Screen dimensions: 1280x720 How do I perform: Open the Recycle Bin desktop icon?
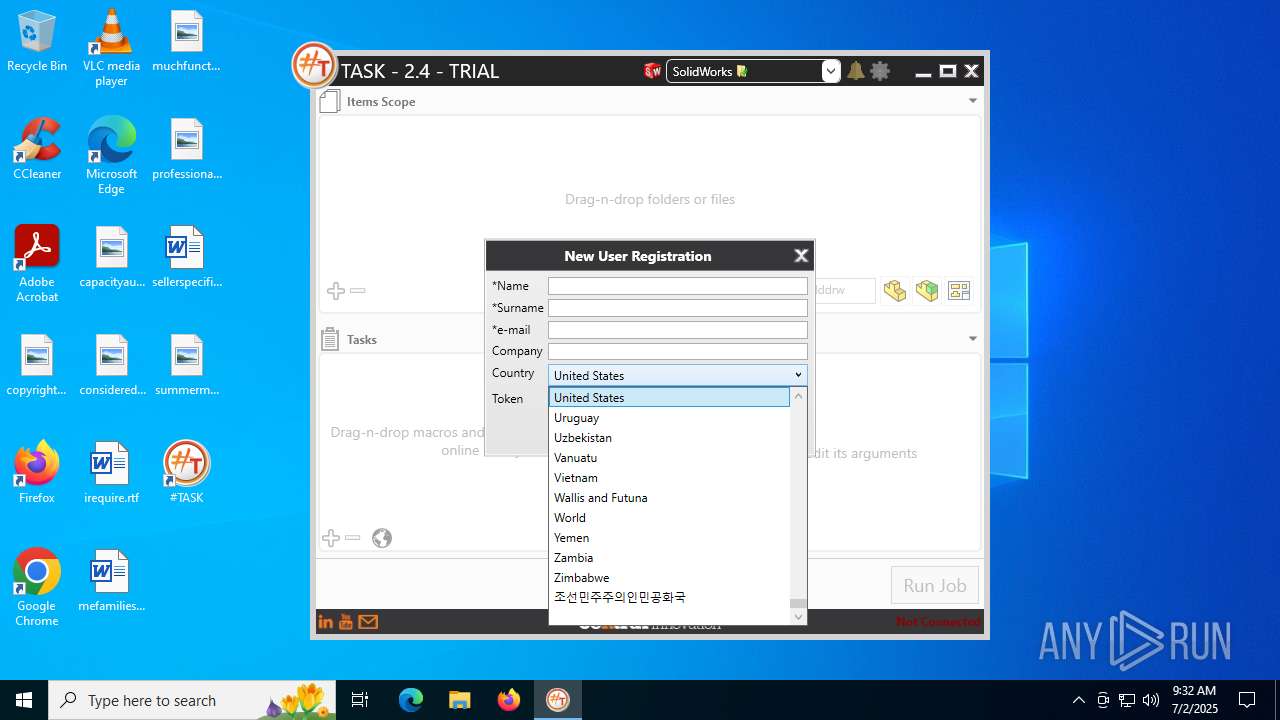tap(37, 42)
